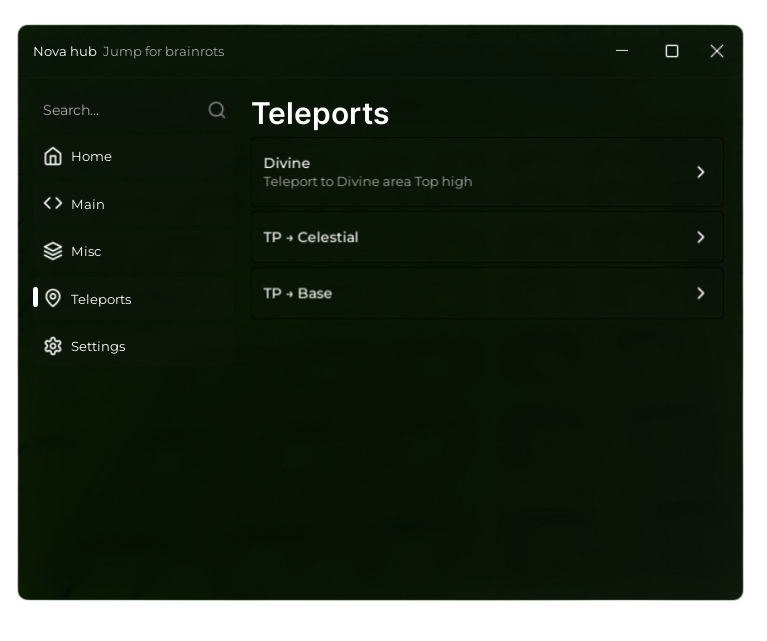This screenshot has width=767, height=641.
Task: Click the TP Base chevron arrow
Action: click(x=701, y=293)
